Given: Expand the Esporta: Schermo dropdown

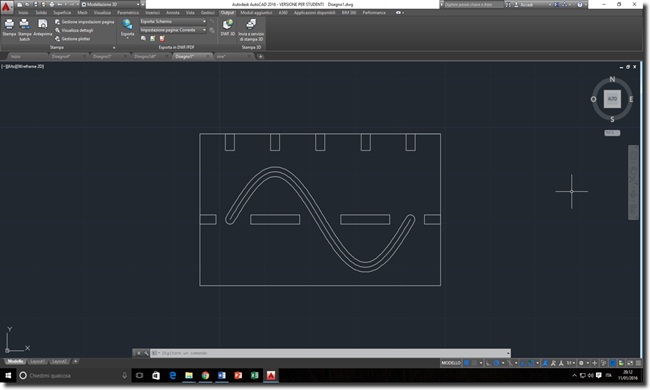Looking at the screenshot, I should point(173,21).
